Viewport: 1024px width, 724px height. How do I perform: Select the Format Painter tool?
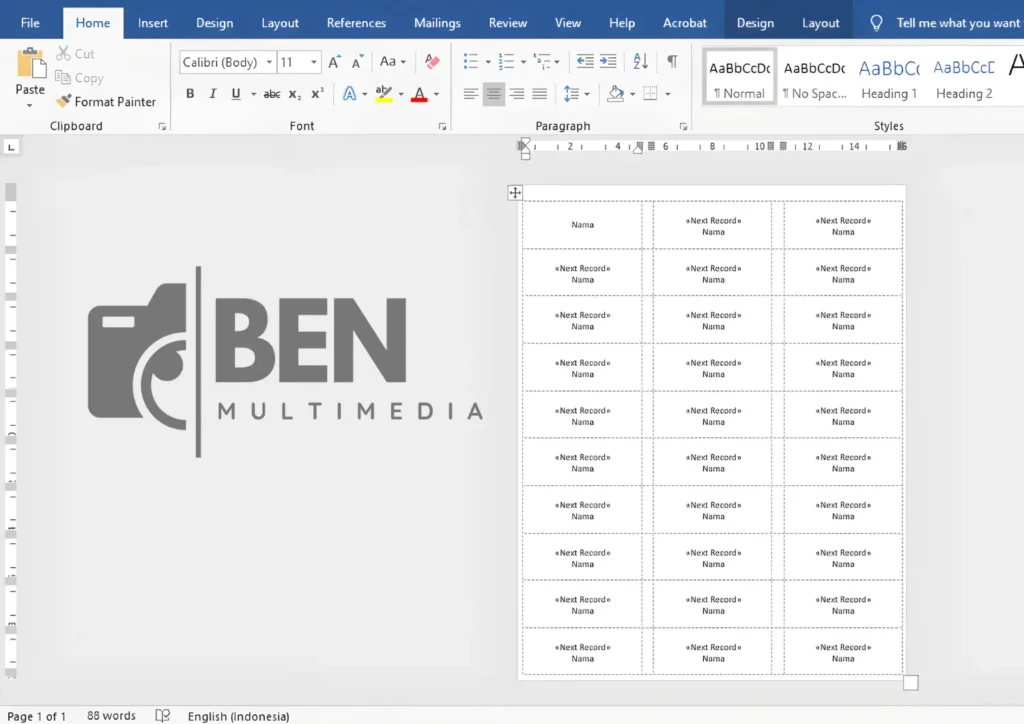(107, 101)
